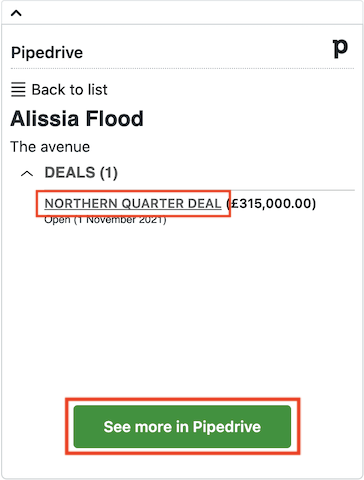
Task: Select the Alissia Flood contact name
Action: click(77, 119)
